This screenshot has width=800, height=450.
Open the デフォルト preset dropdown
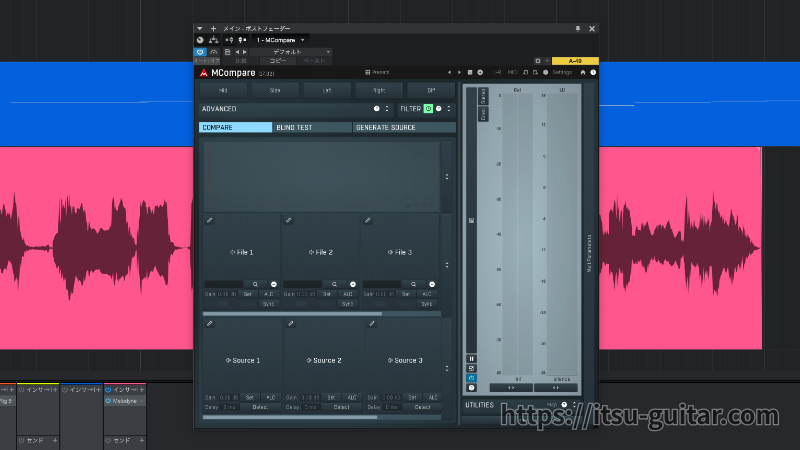290,52
